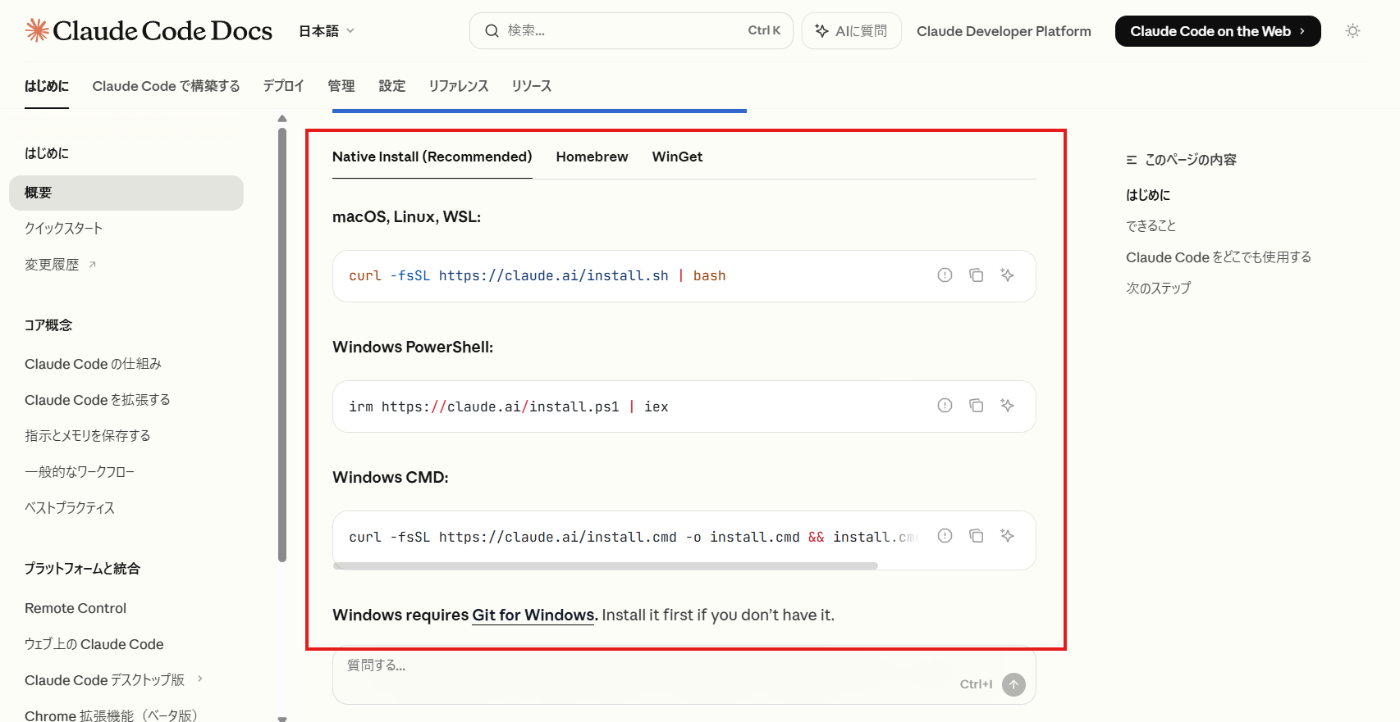Screen dimensions: 1400x722
Task: Click the Windows PowerShell: heading
Action: pos(413,347)
